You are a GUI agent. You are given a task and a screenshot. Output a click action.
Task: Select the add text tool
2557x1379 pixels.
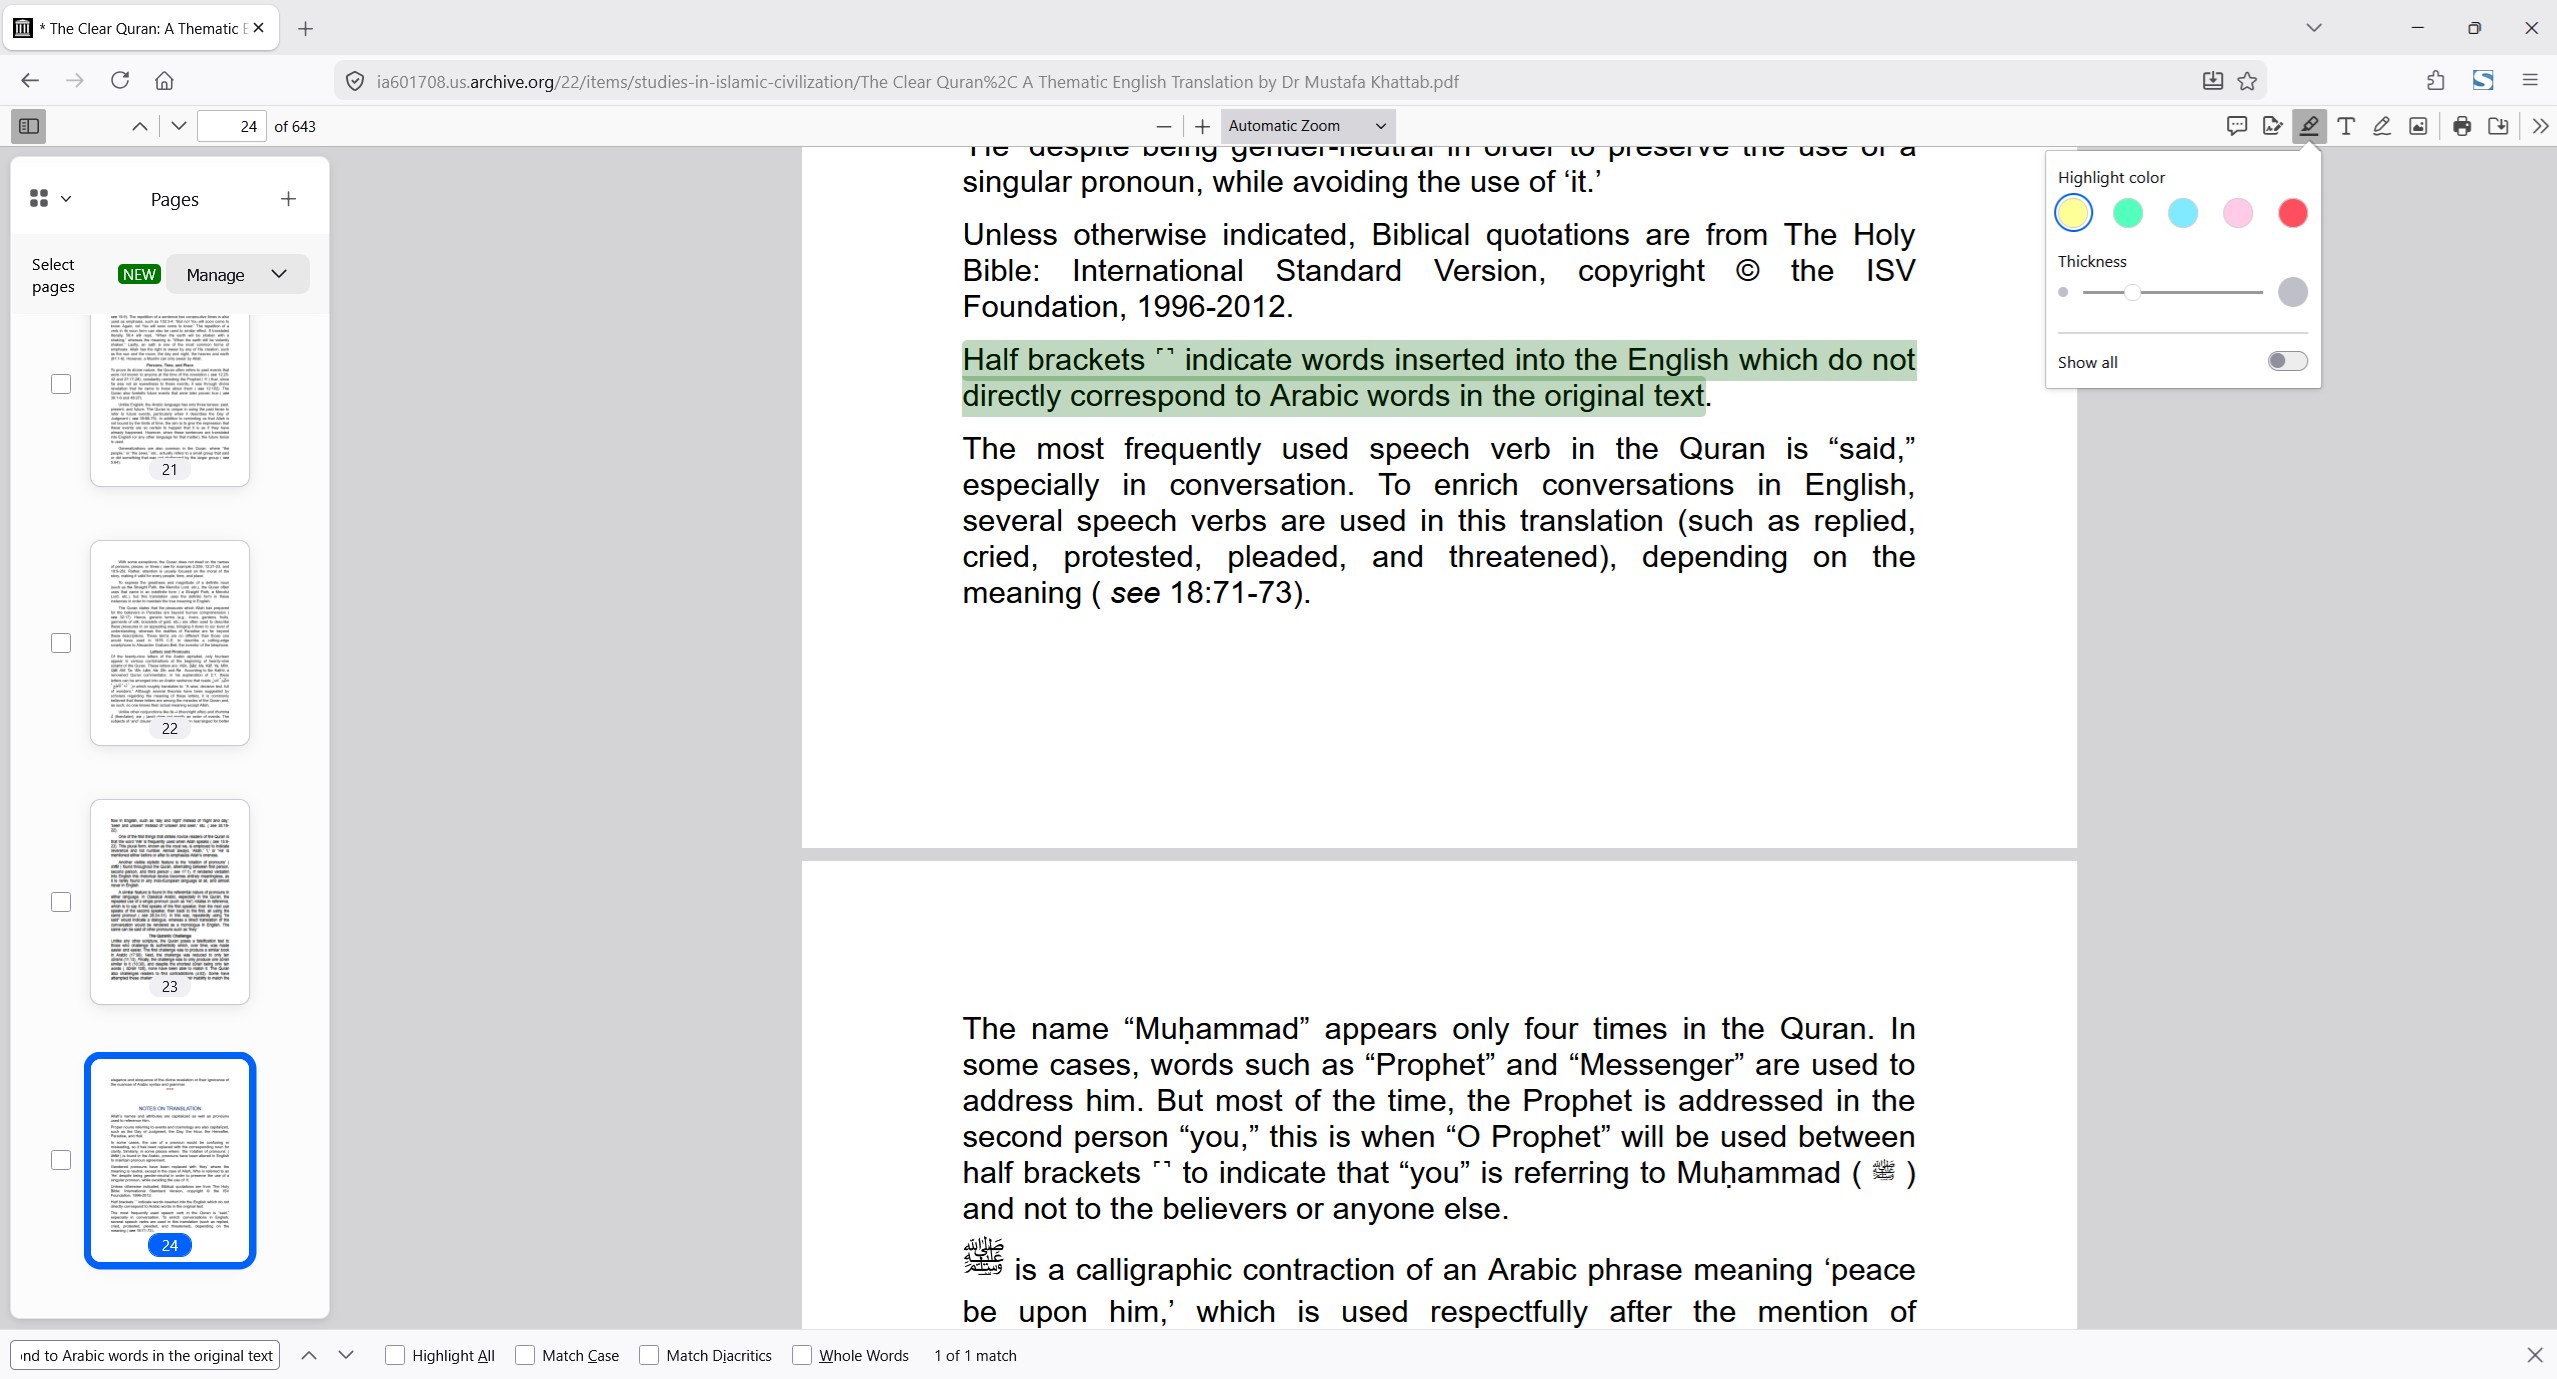pyautogui.click(x=2346, y=126)
